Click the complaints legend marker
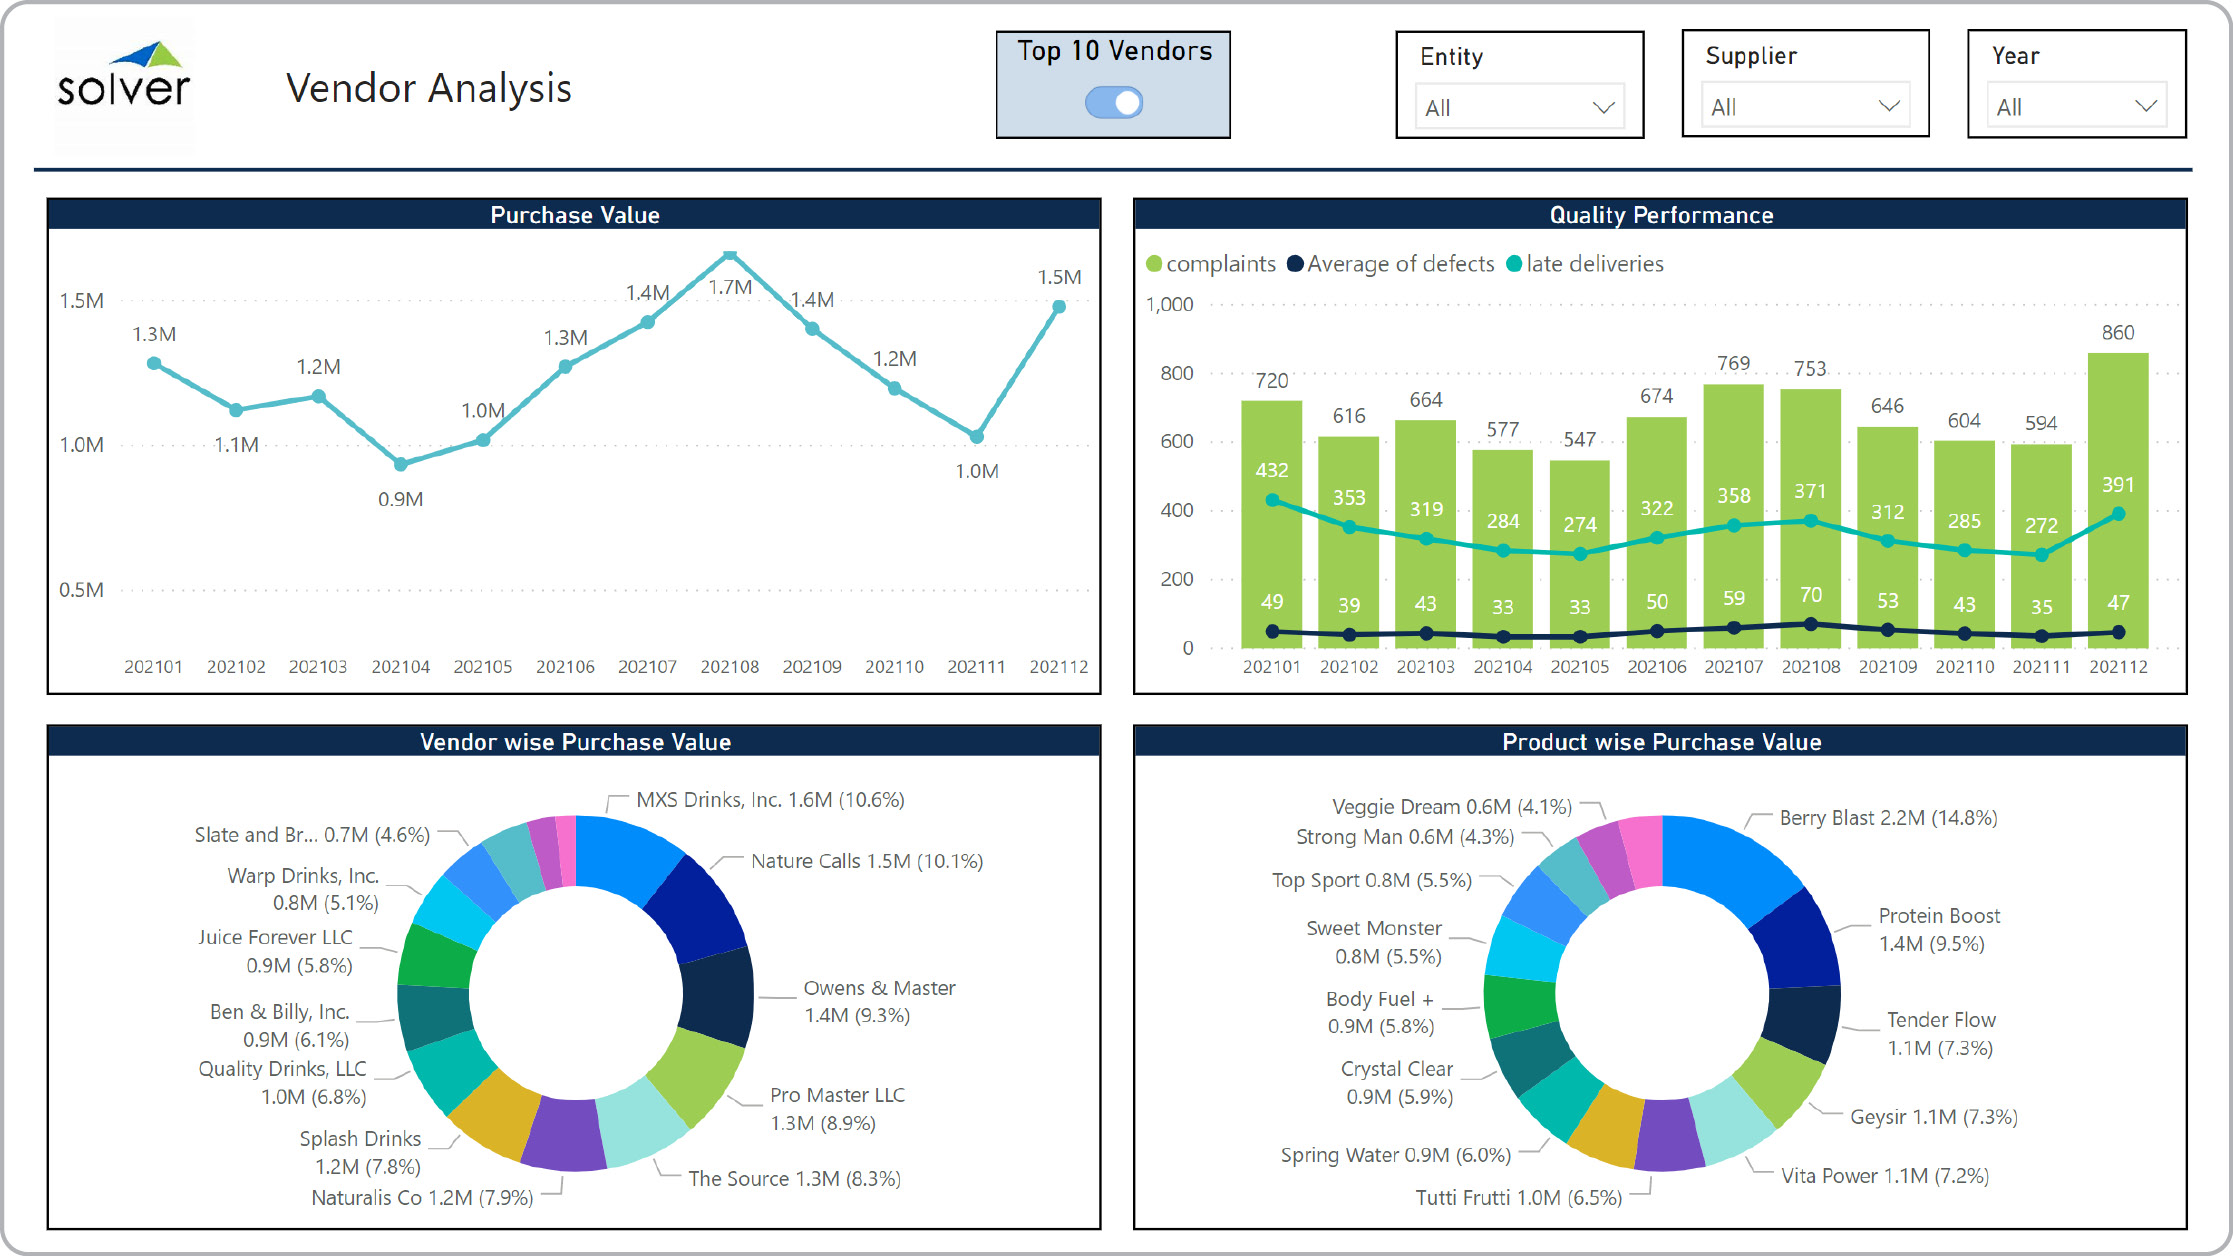 [x=1154, y=264]
